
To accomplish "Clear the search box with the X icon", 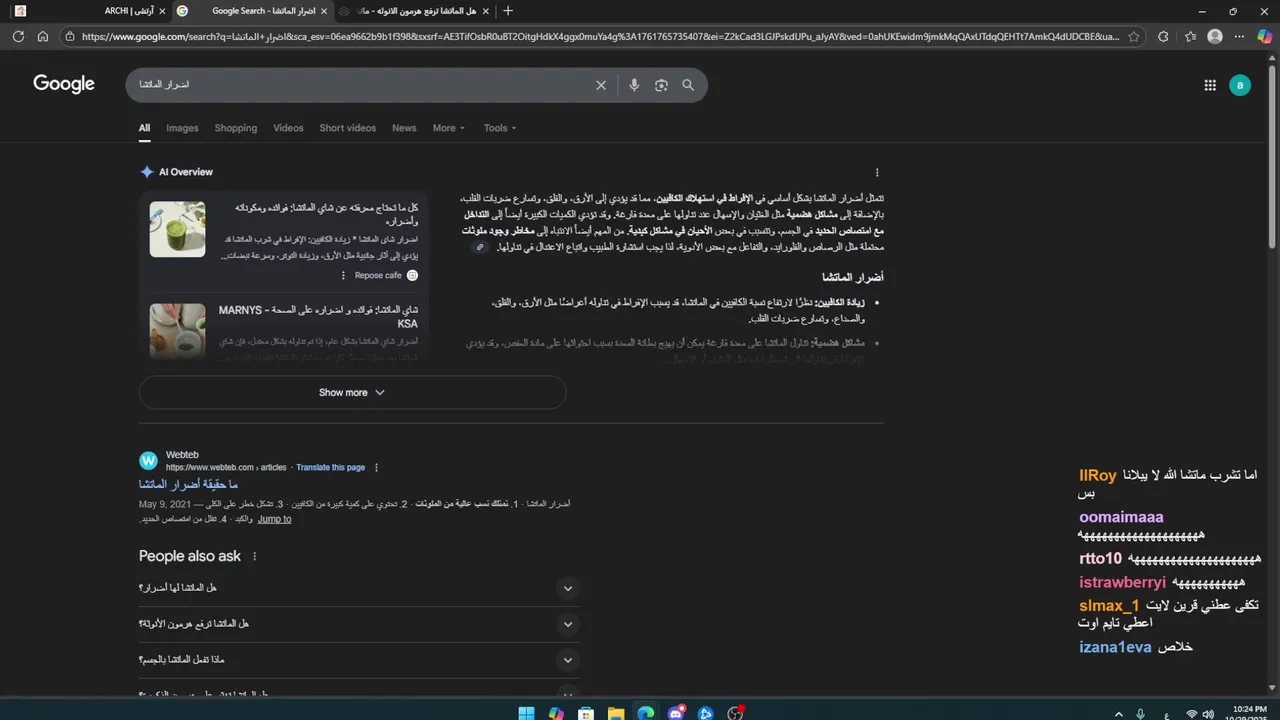I will point(601,85).
